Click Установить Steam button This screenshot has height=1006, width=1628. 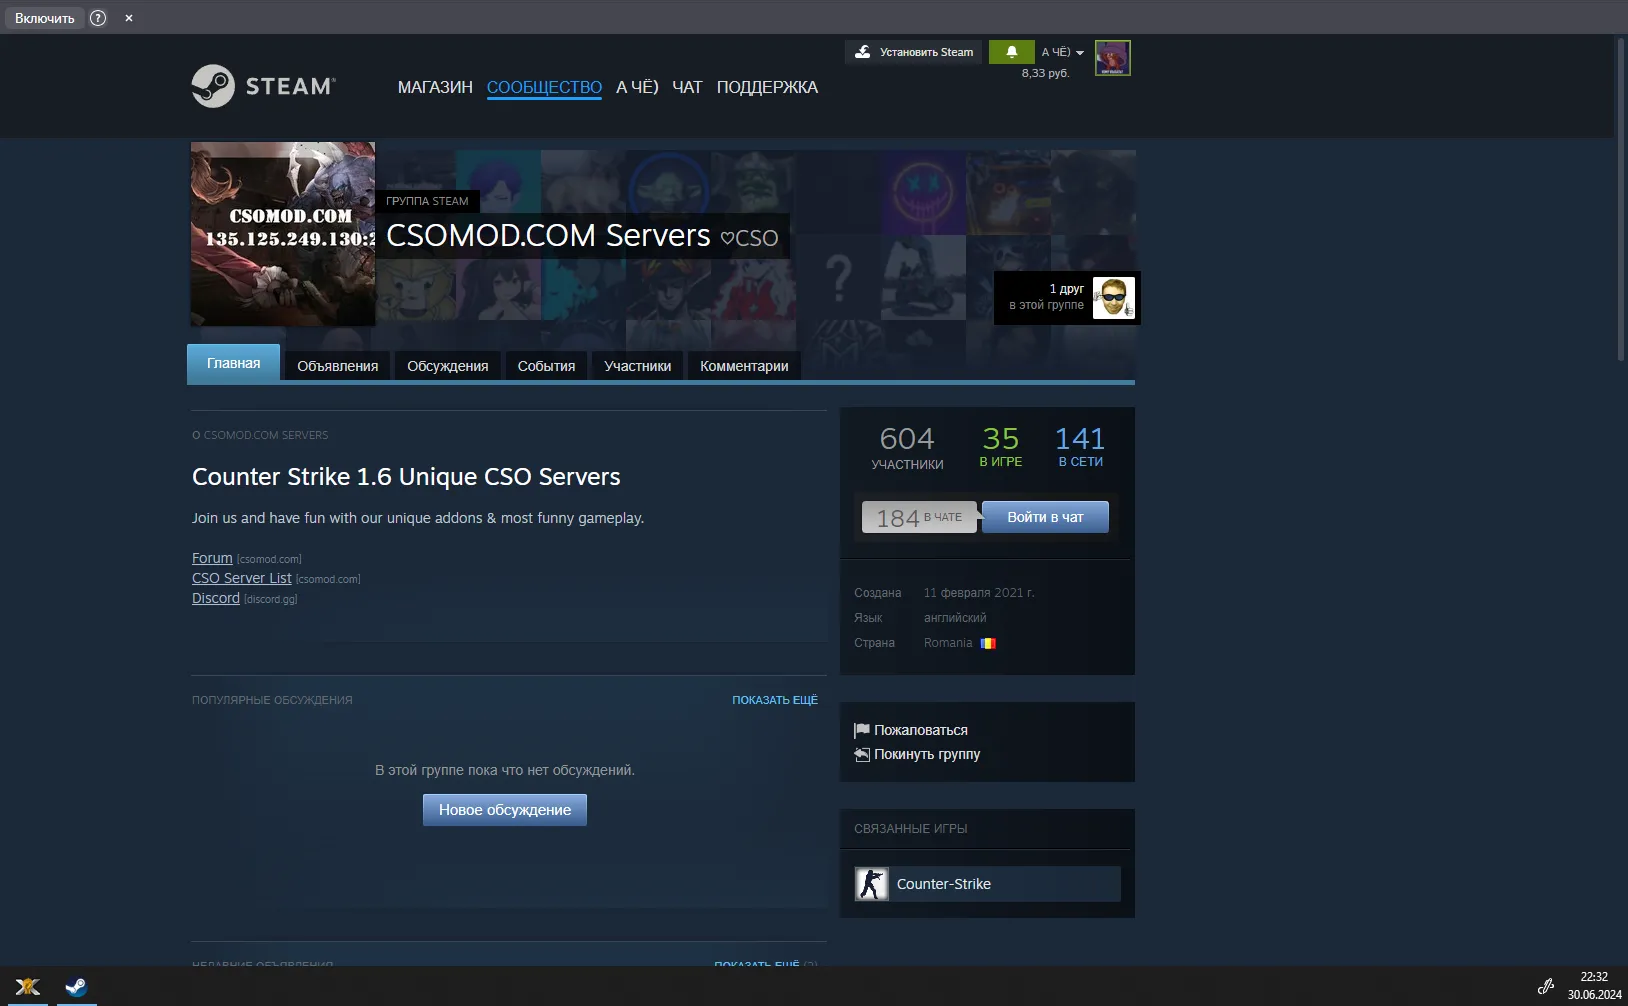point(914,52)
